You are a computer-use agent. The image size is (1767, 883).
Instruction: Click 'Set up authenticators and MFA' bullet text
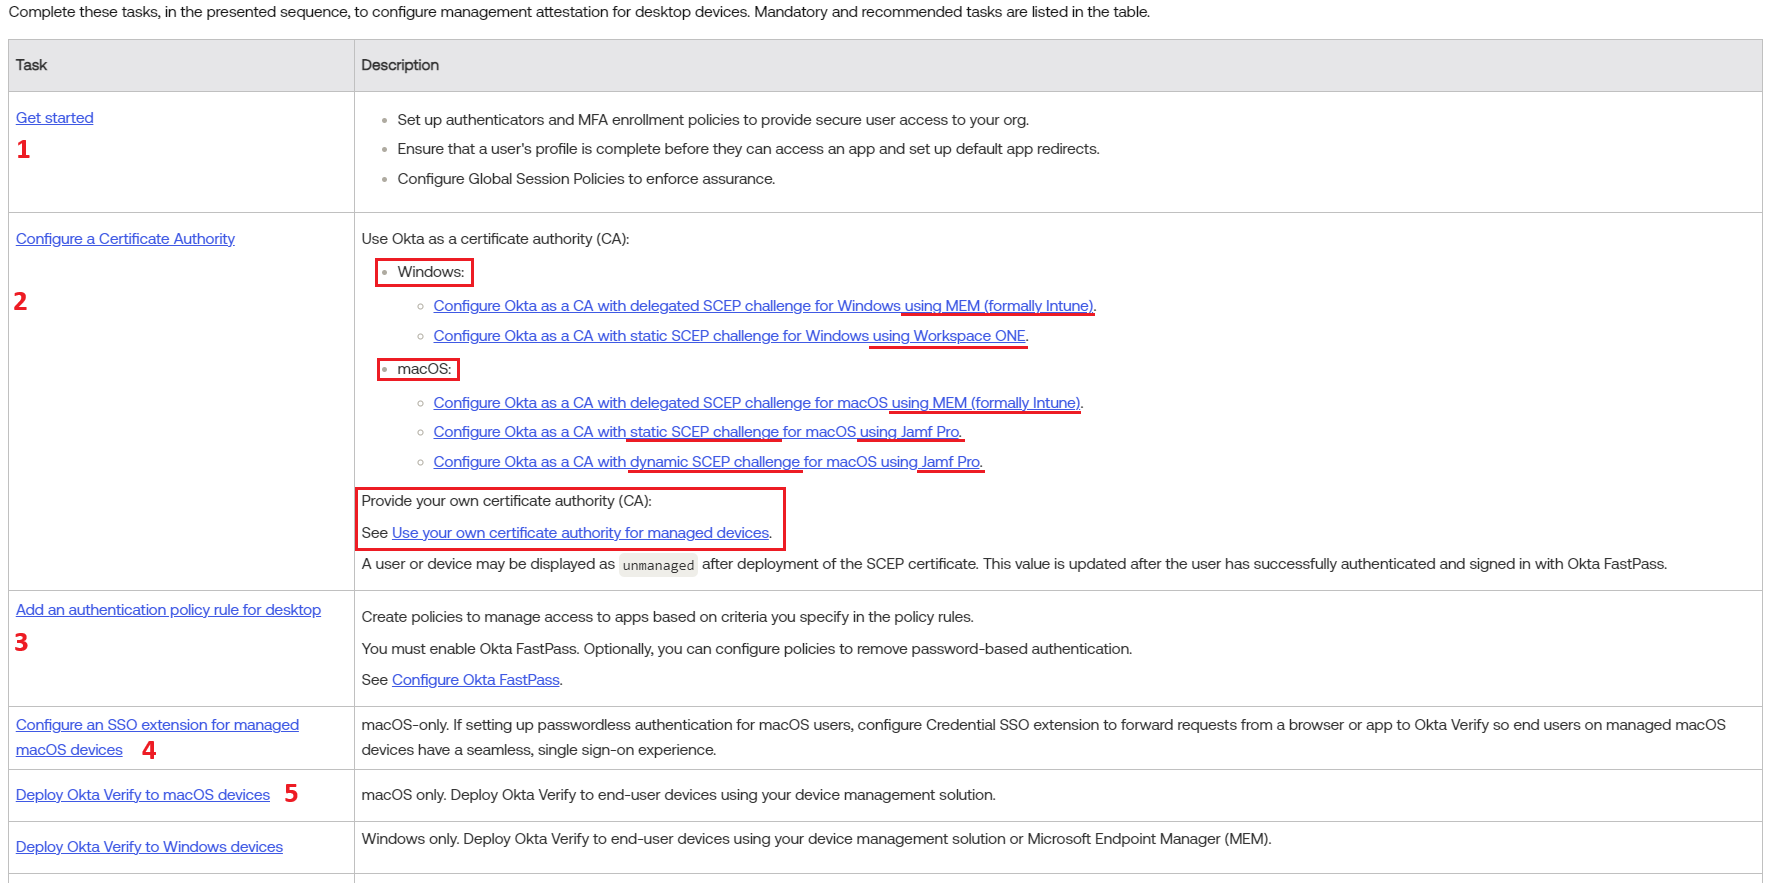(x=713, y=120)
